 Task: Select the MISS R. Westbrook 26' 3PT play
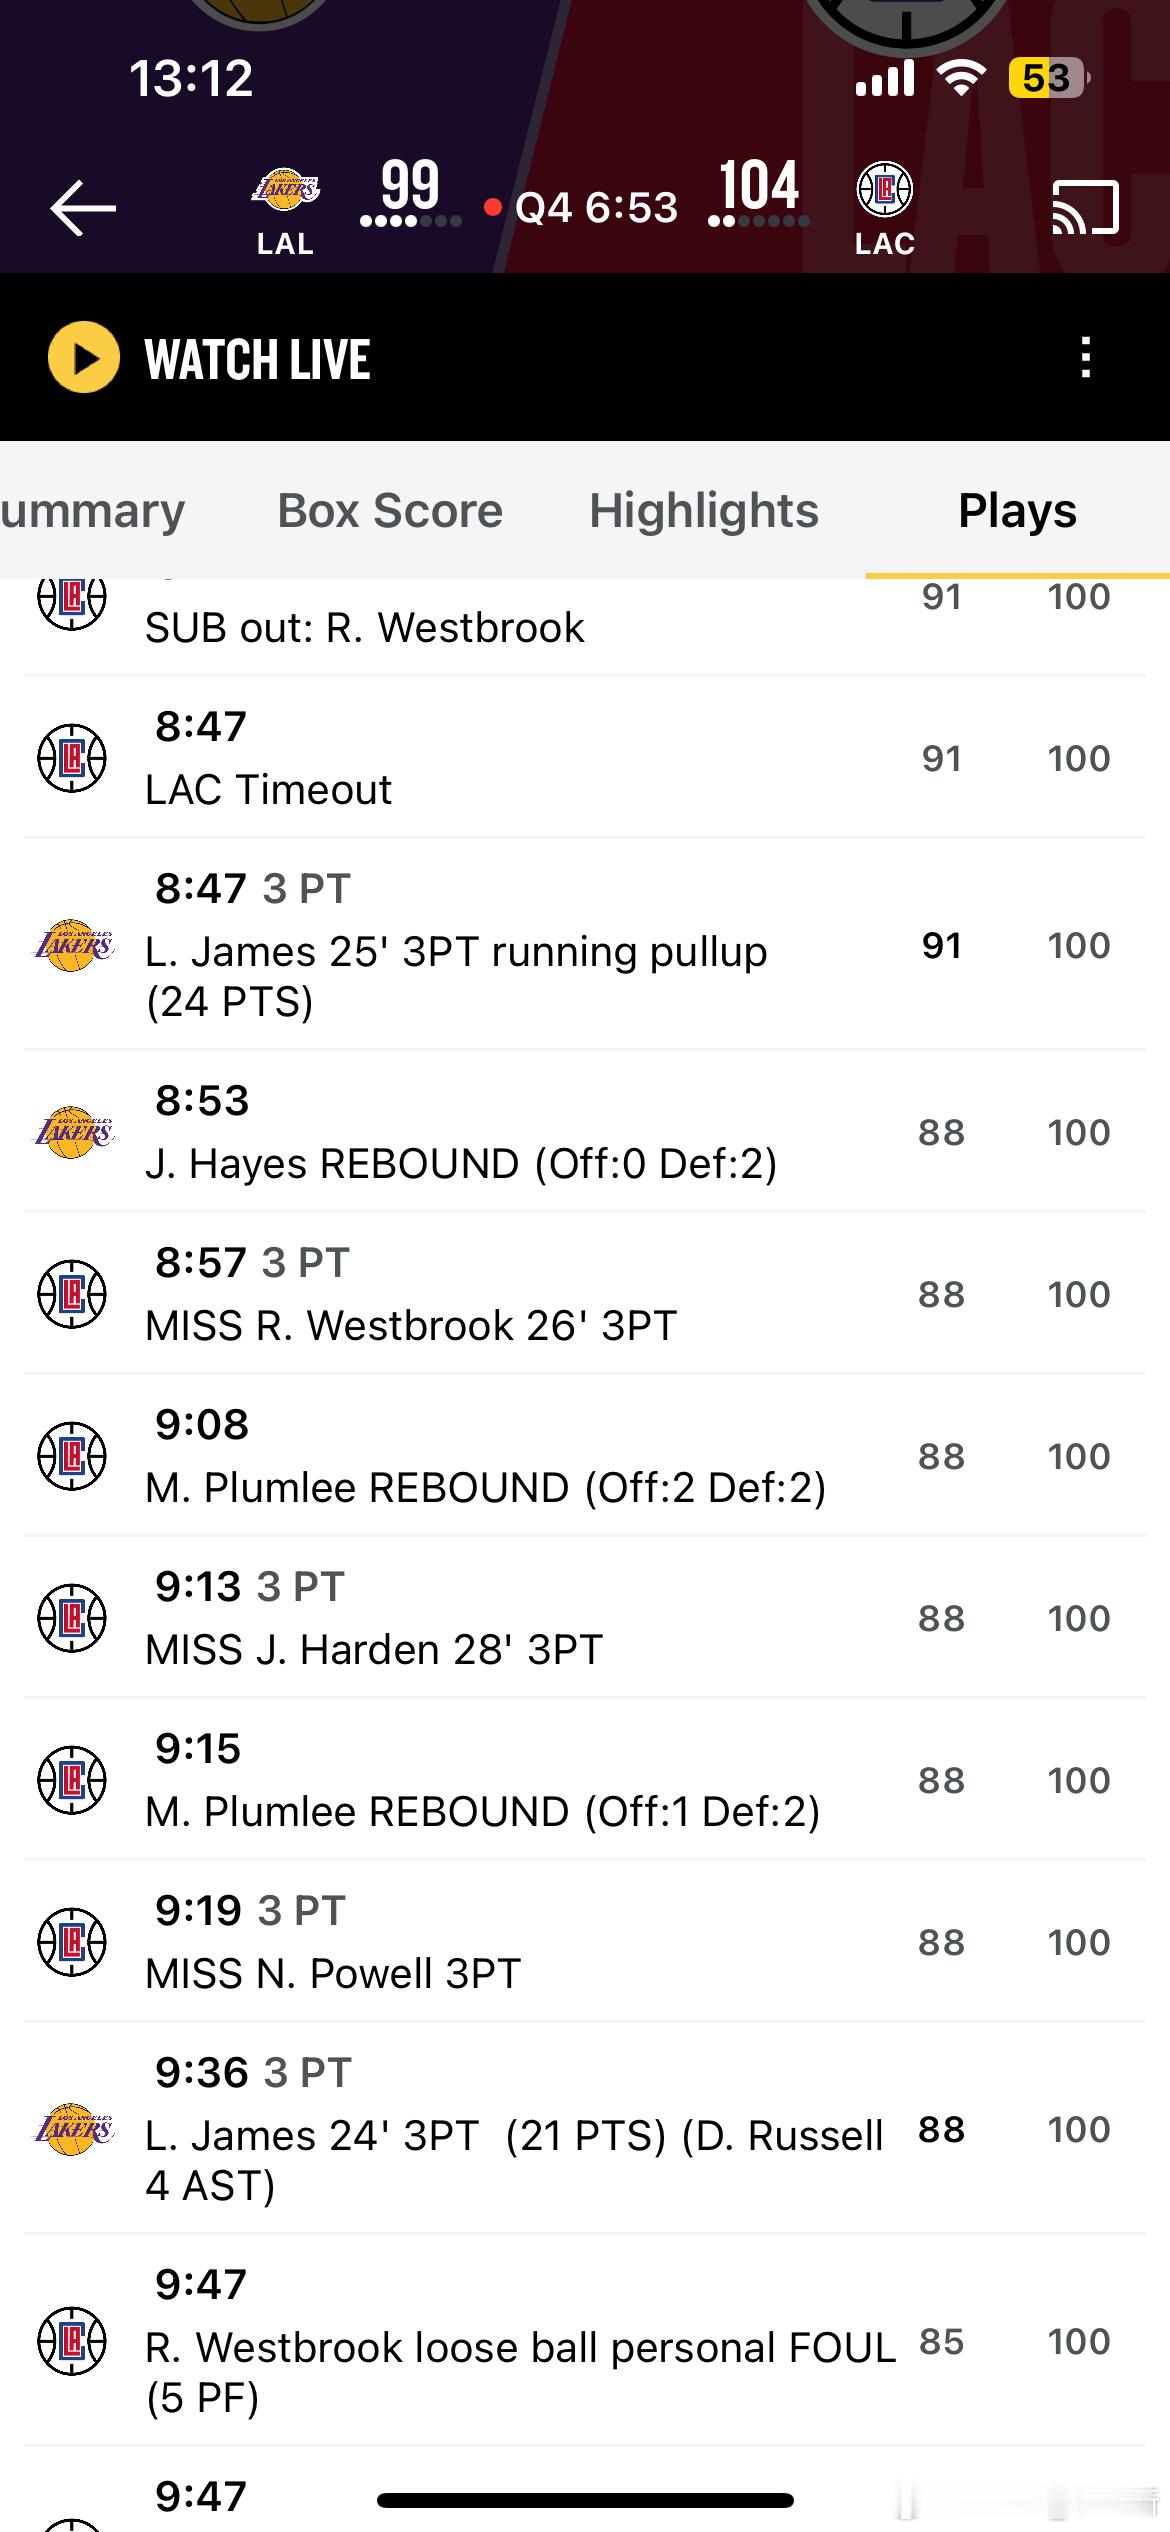coord(411,1325)
